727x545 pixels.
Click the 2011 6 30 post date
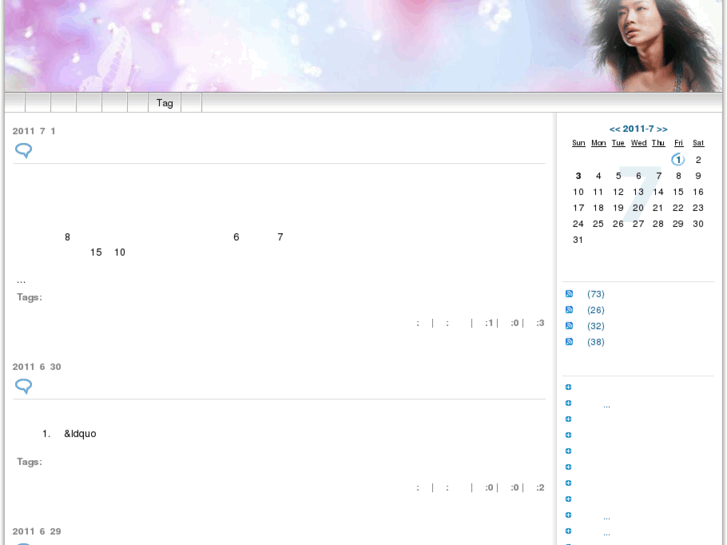click(x=37, y=367)
